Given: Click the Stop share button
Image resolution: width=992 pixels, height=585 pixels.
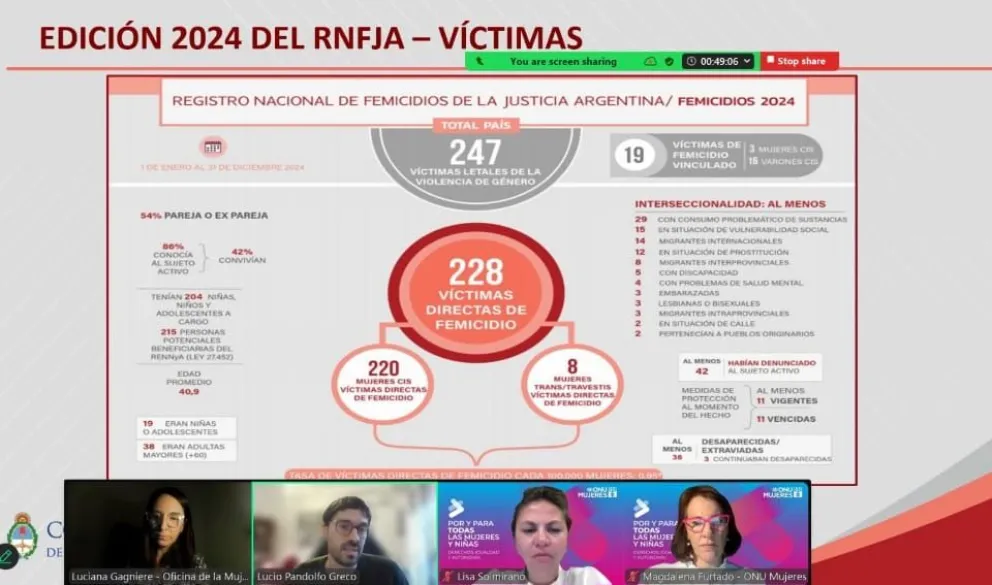Looking at the screenshot, I should (x=799, y=61).
